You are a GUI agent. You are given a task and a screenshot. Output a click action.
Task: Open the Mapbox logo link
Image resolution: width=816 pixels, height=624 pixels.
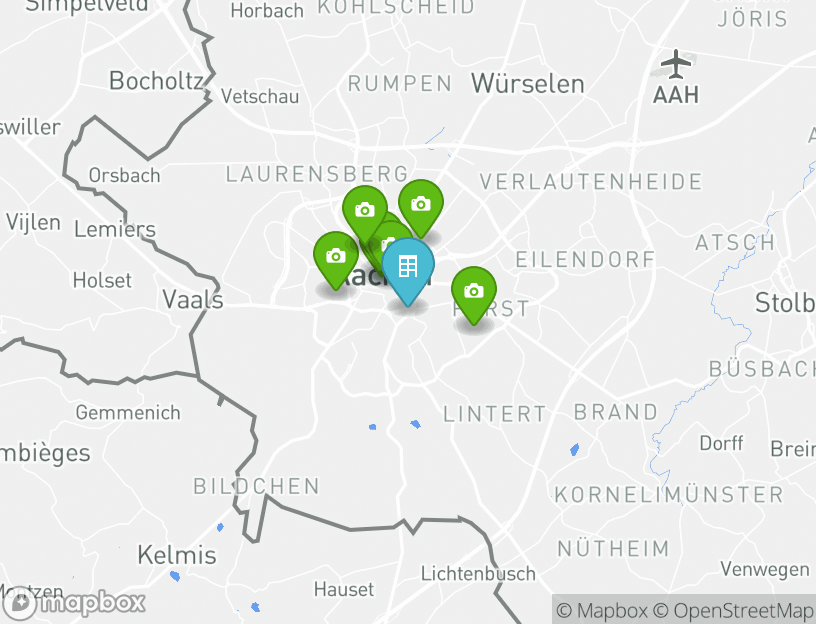coord(73,603)
